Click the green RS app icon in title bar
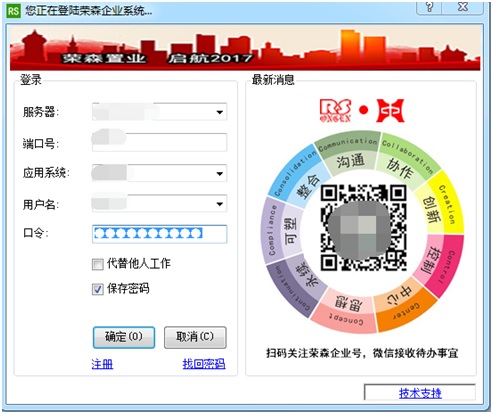The width and height of the screenshot is (493, 414). tap(13, 11)
